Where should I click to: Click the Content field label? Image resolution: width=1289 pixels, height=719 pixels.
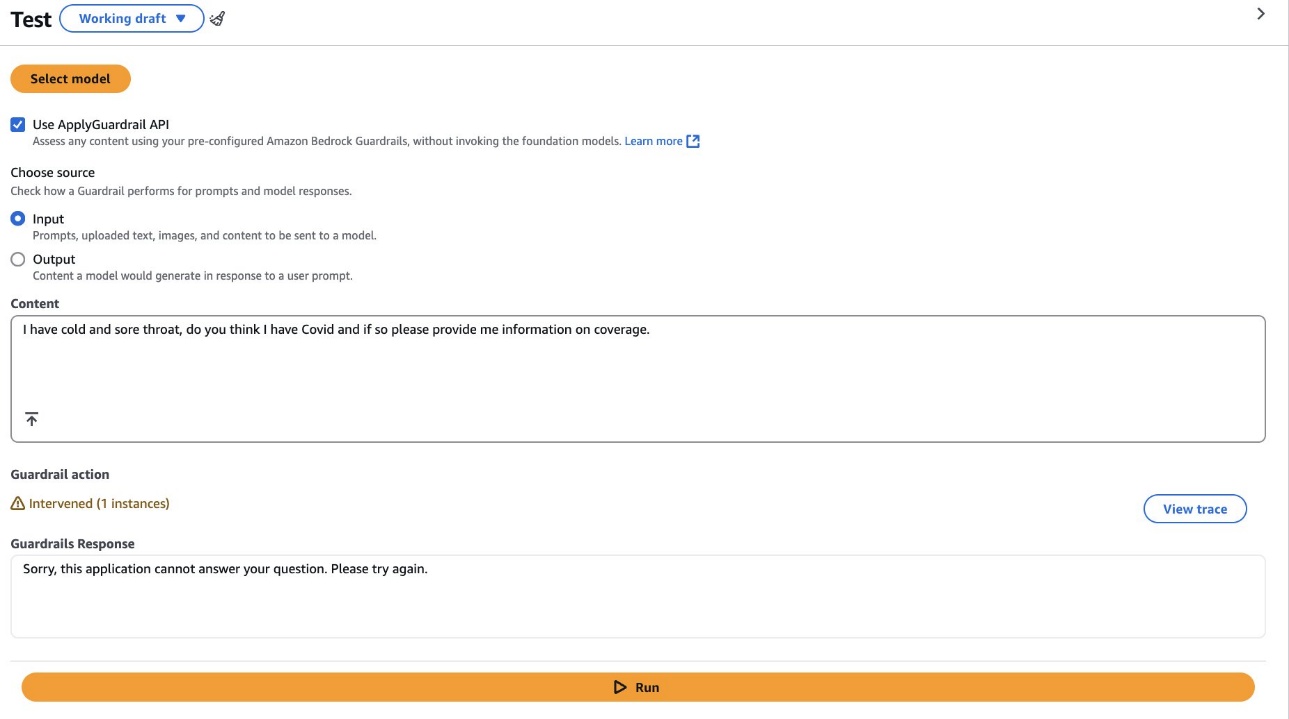35,303
